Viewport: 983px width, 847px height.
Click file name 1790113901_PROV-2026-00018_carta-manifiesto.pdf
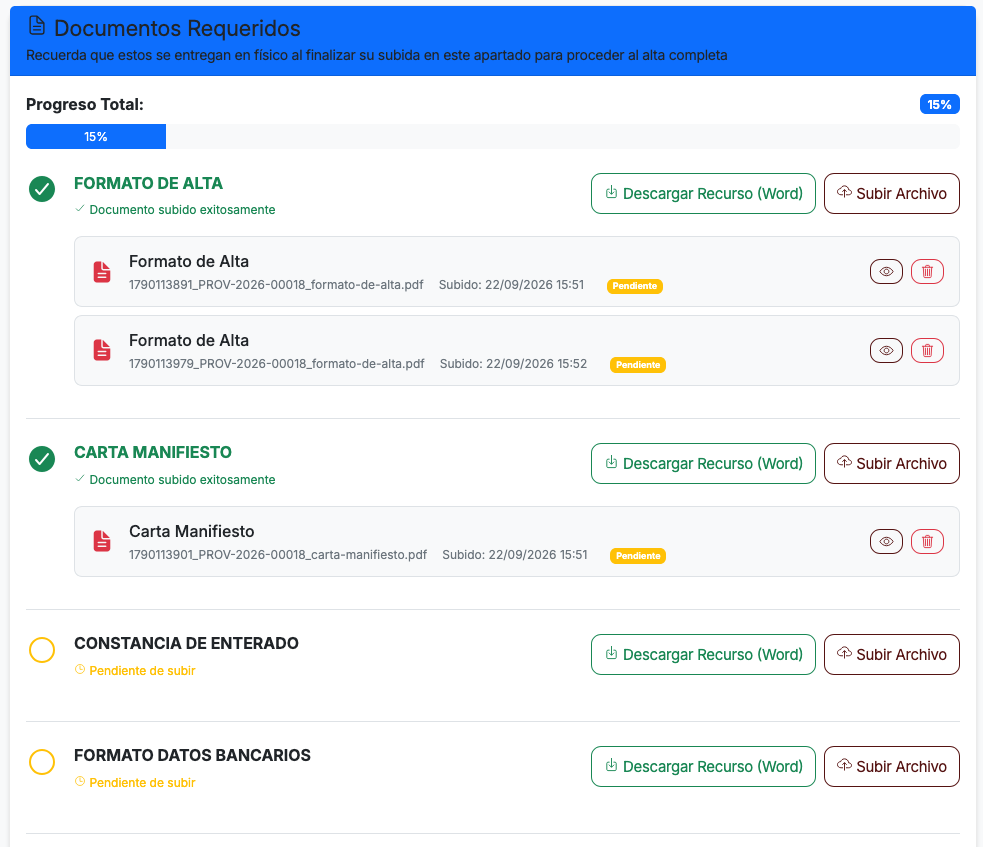(278, 555)
